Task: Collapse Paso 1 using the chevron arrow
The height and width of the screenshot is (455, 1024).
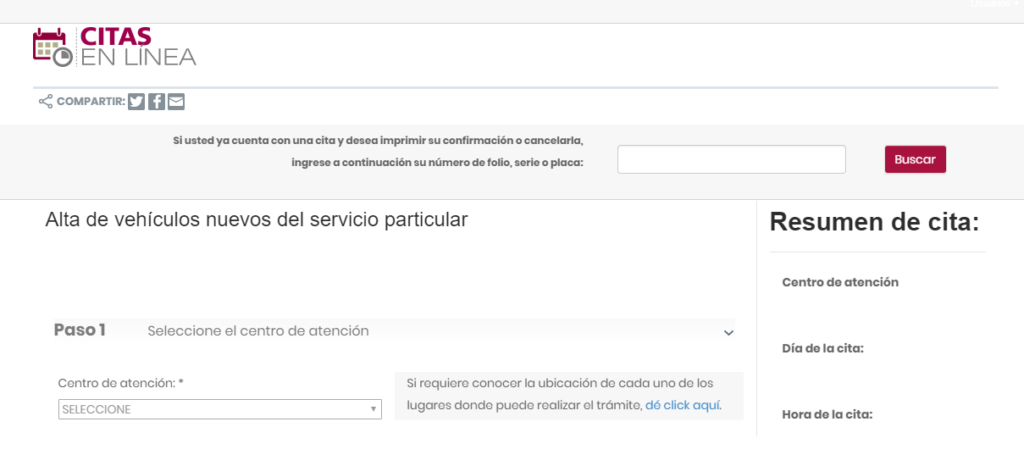Action: (x=728, y=332)
